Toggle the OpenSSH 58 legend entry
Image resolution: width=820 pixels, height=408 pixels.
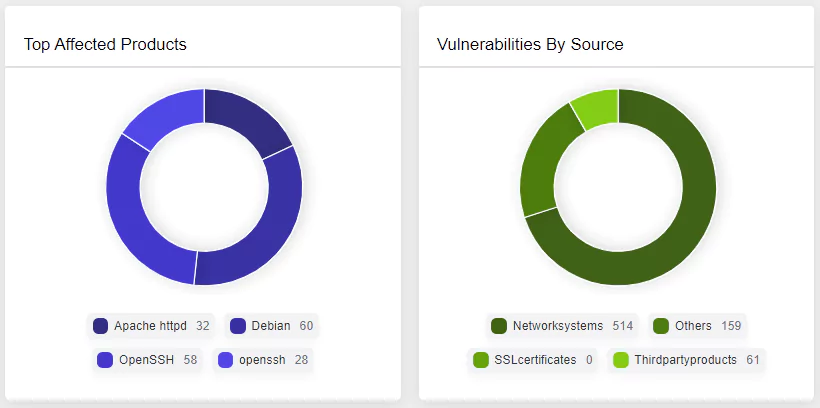[147, 360]
